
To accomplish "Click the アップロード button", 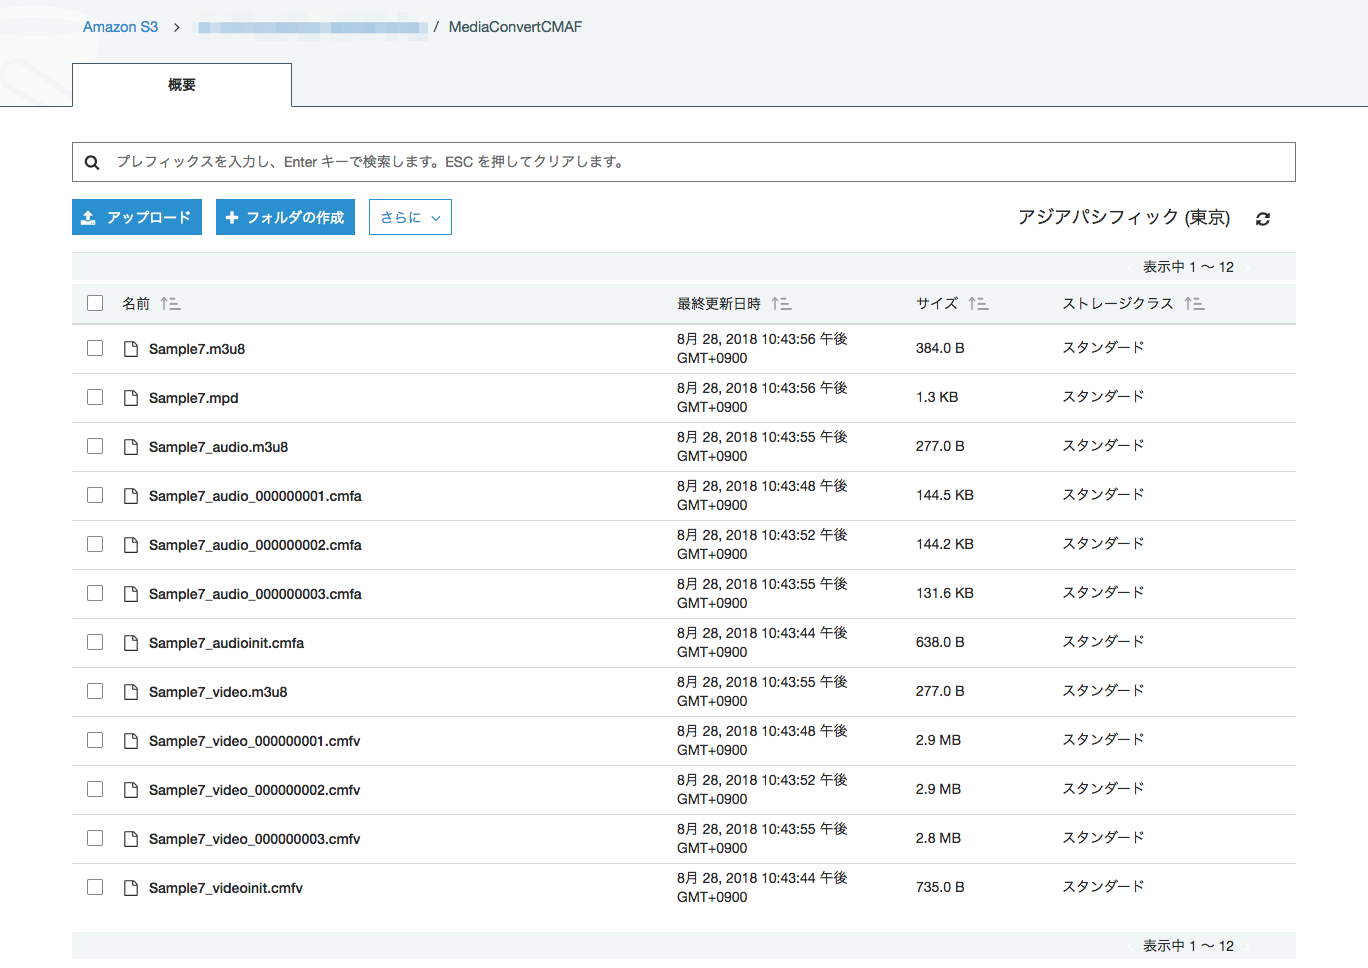I will coord(136,217).
